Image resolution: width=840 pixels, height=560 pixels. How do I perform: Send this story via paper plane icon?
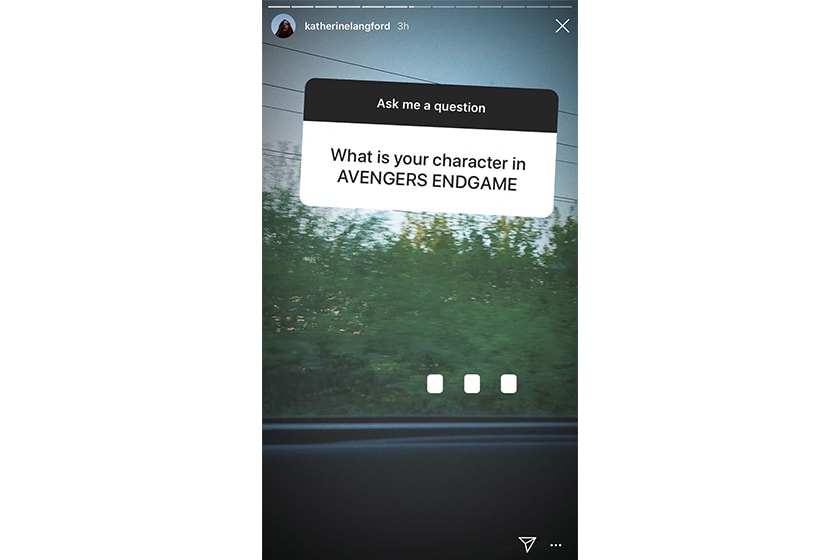[527, 544]
